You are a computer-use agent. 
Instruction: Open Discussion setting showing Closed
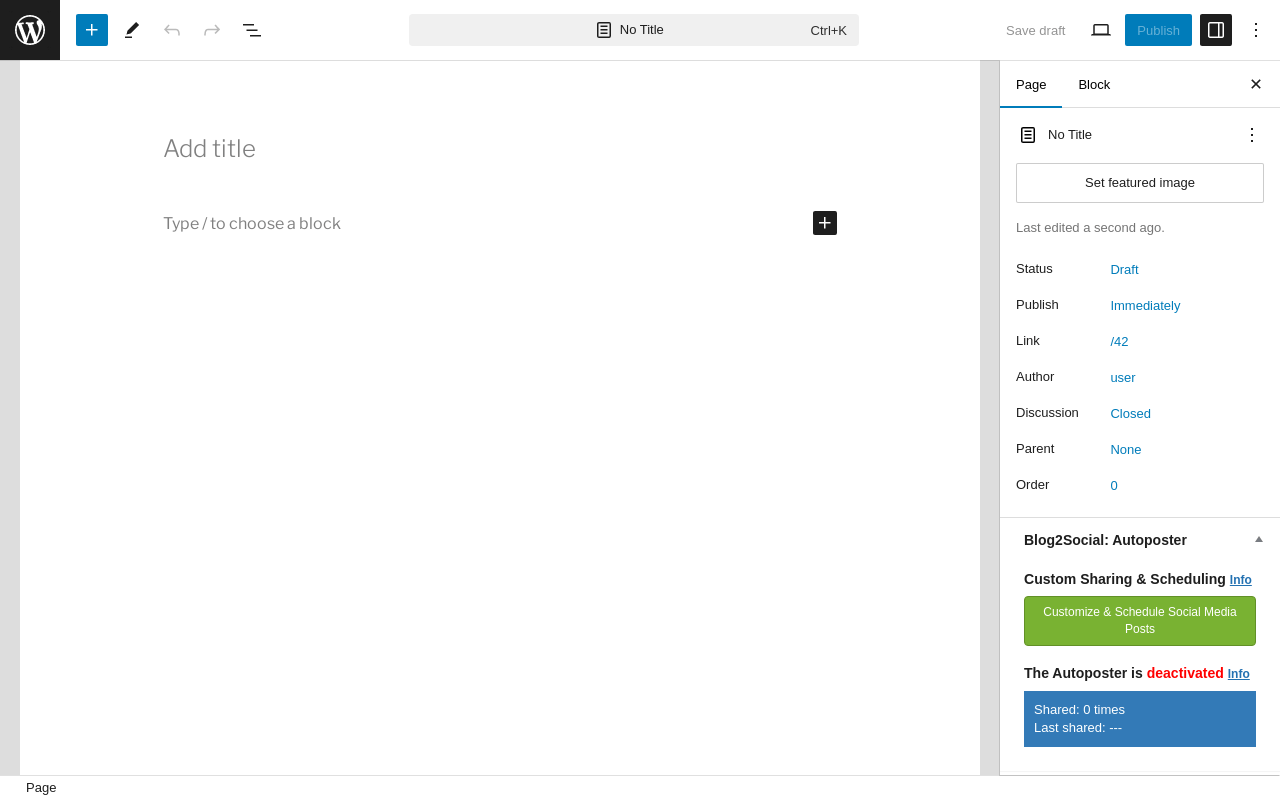coord(1130,414)
